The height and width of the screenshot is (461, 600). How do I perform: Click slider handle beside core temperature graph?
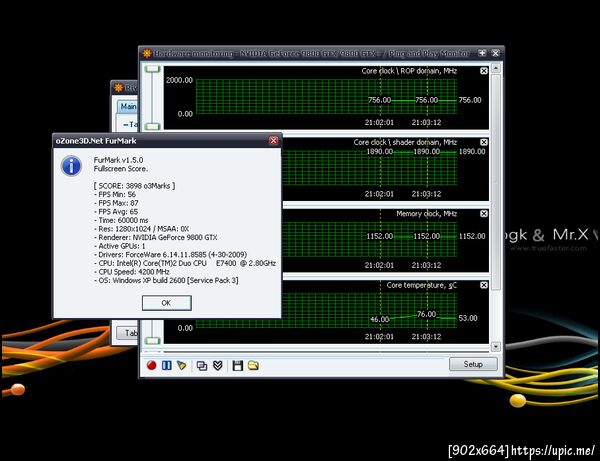pos(153,340)
